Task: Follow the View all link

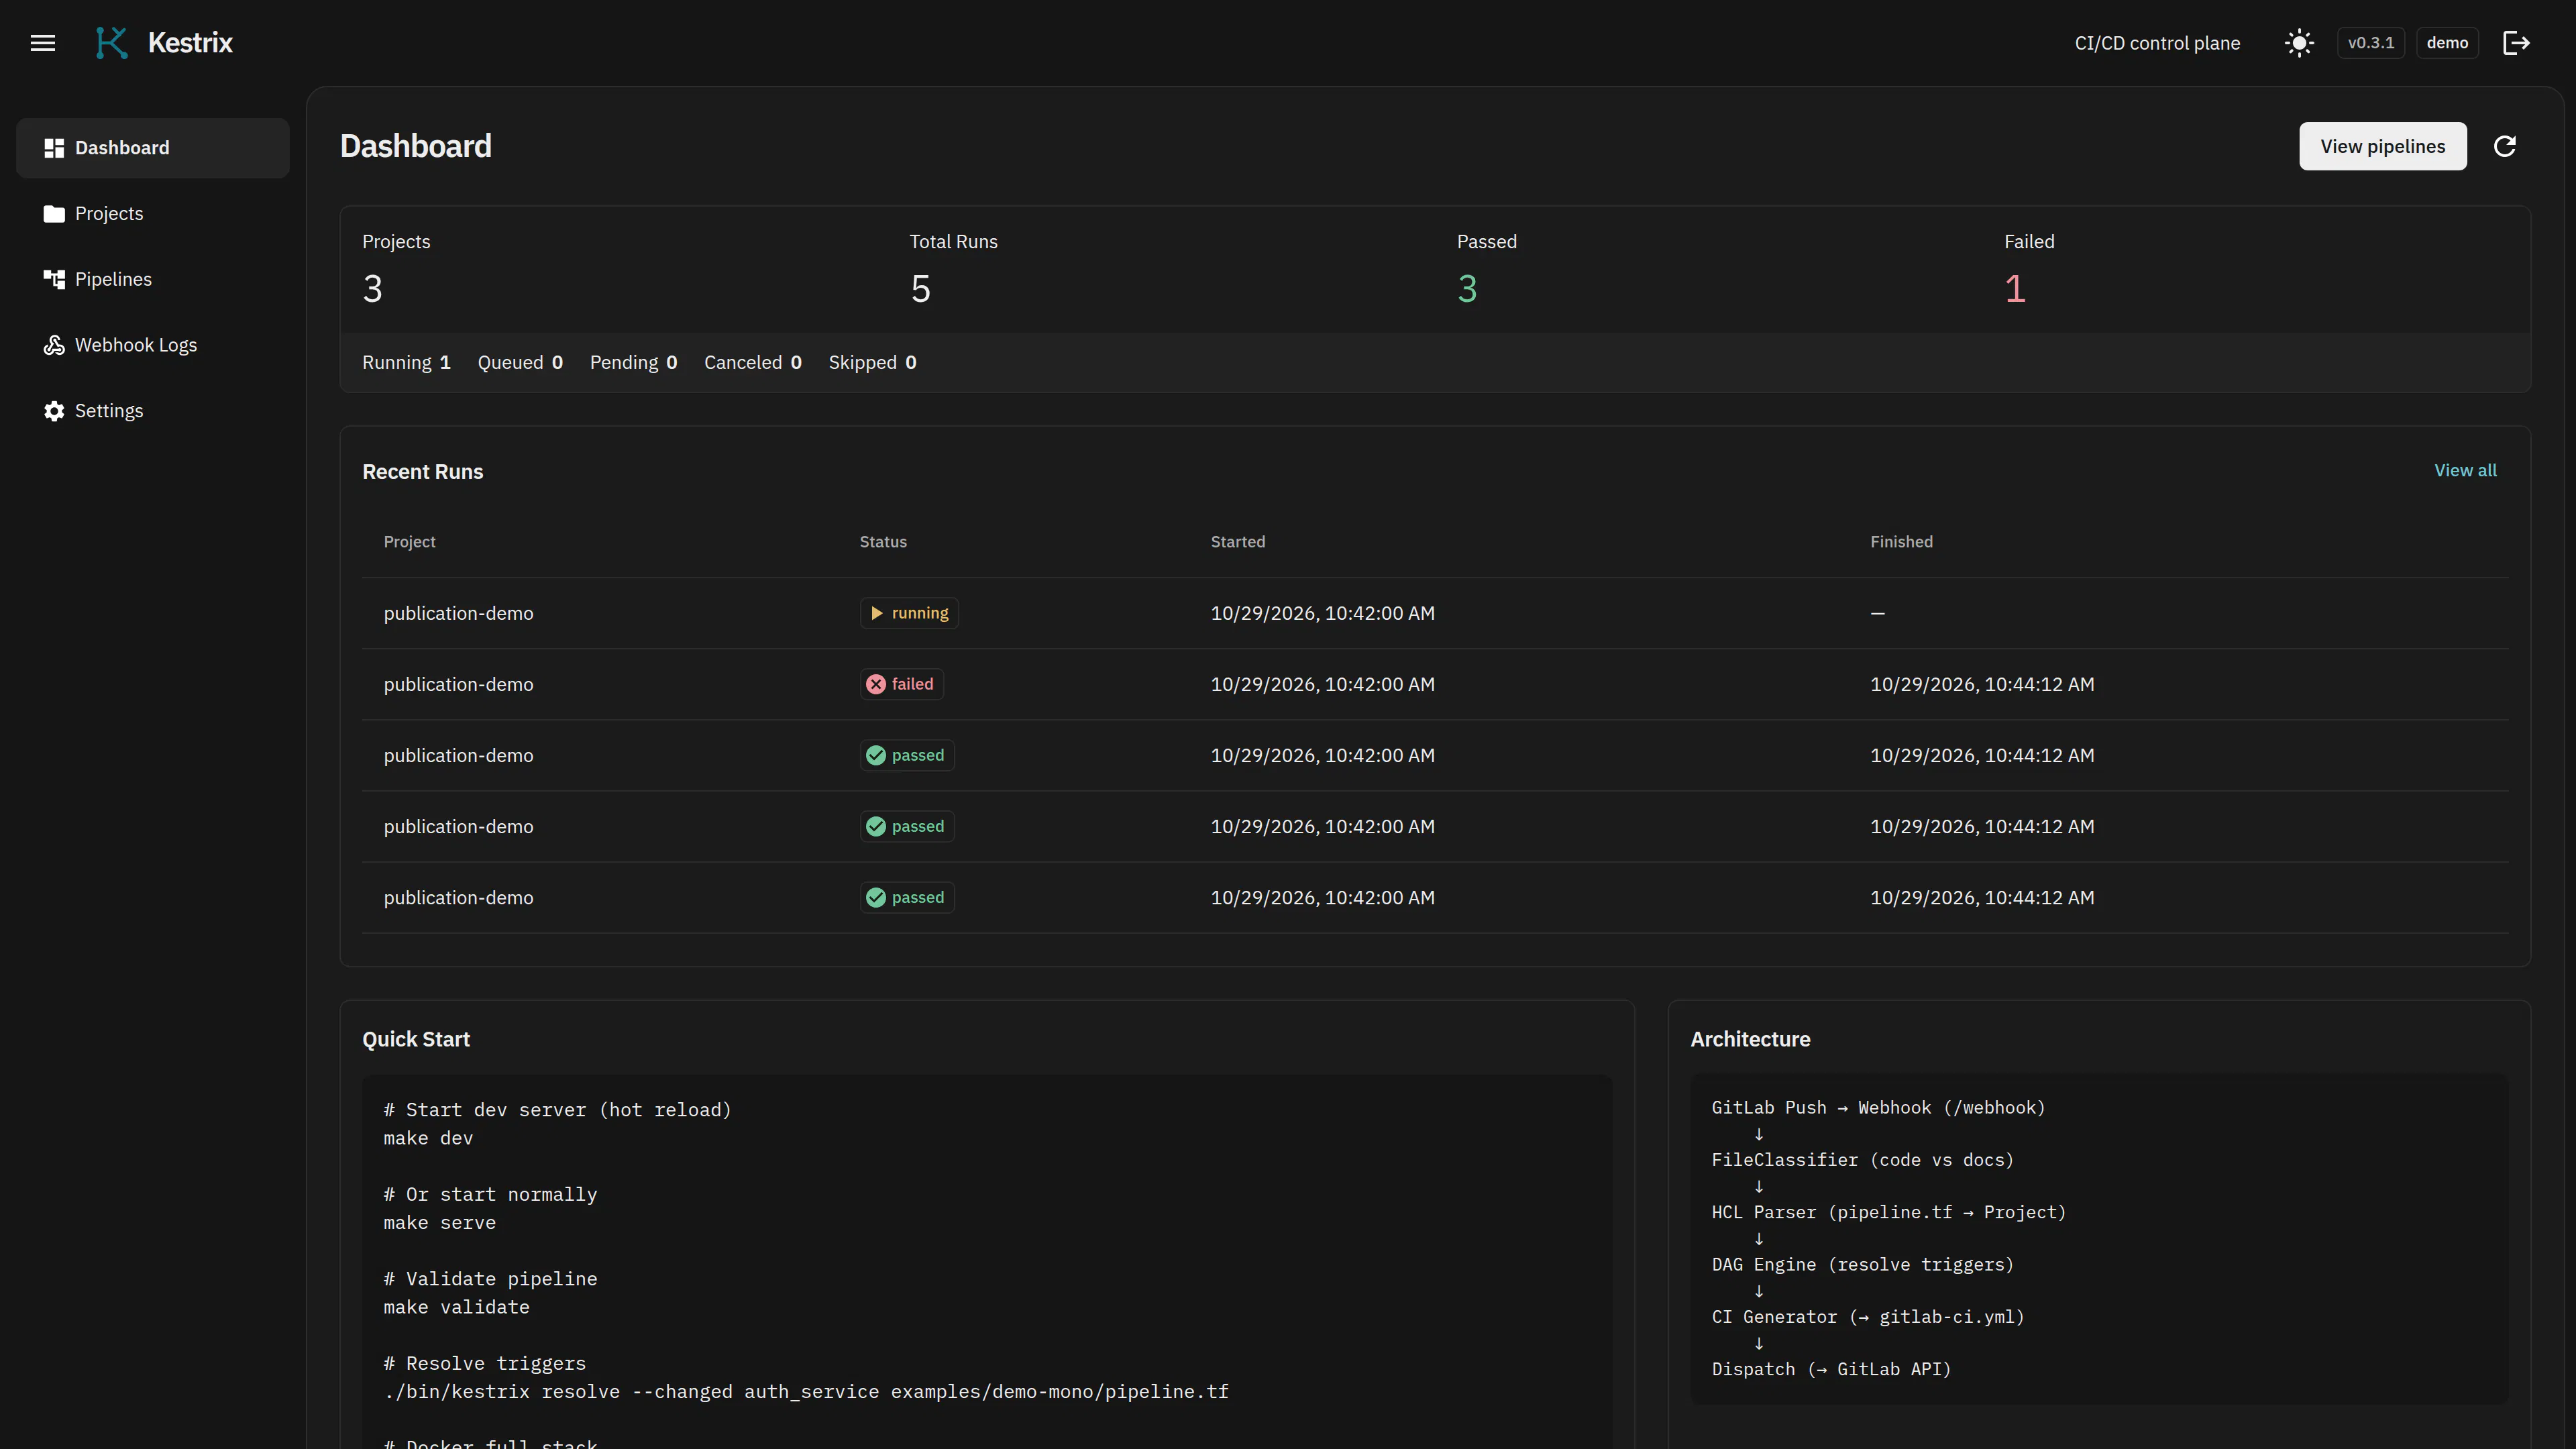Action: click(x=2465, y=471)
